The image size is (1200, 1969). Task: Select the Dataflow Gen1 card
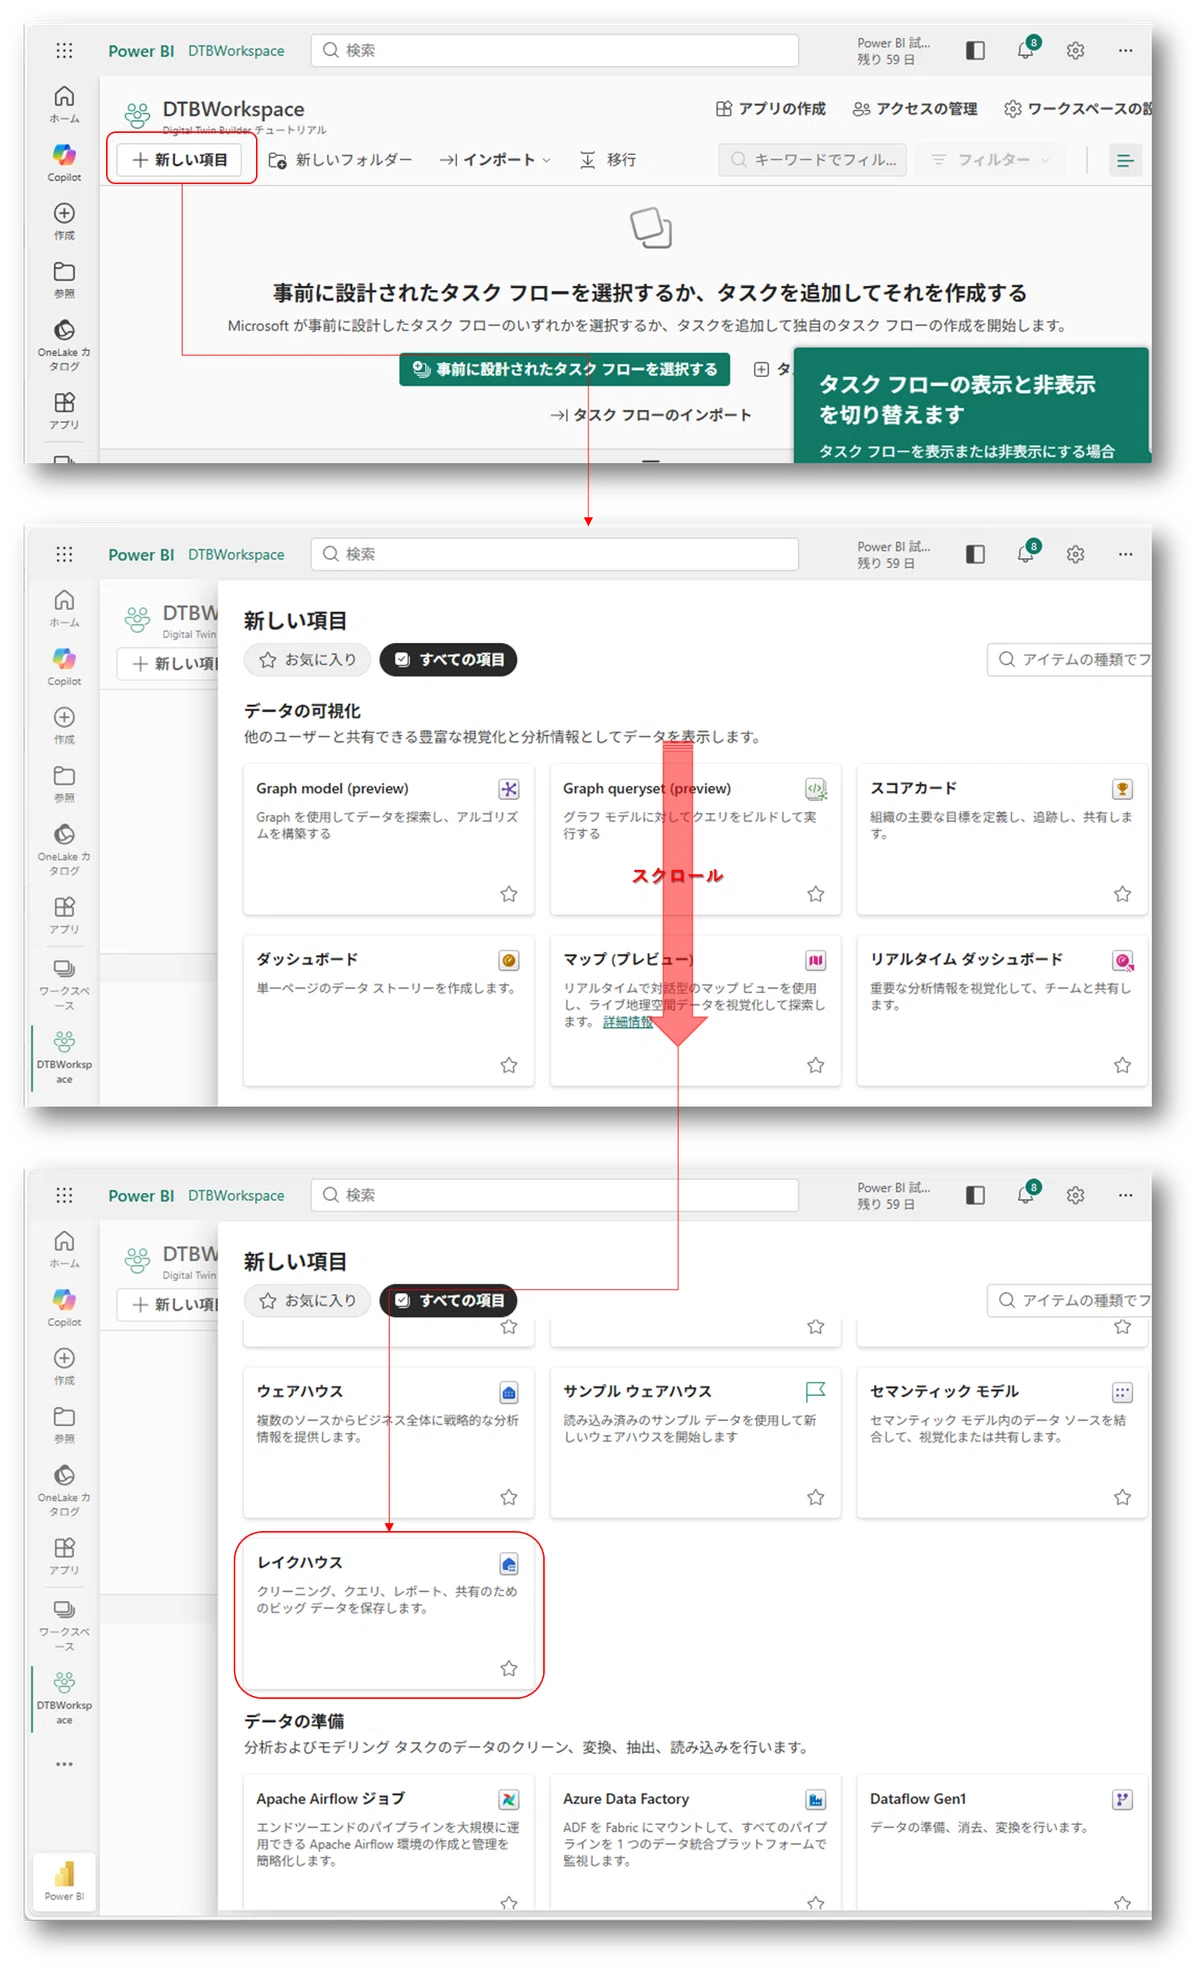(1003, 1843)
